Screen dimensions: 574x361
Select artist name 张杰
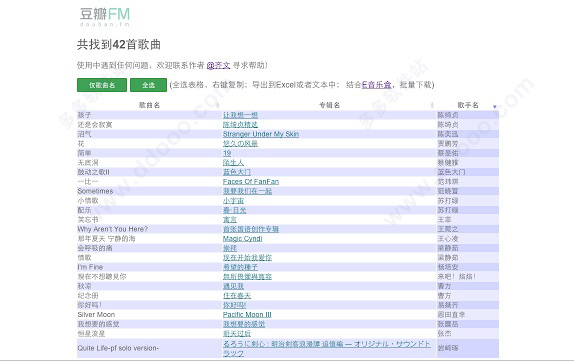(444, 334)
